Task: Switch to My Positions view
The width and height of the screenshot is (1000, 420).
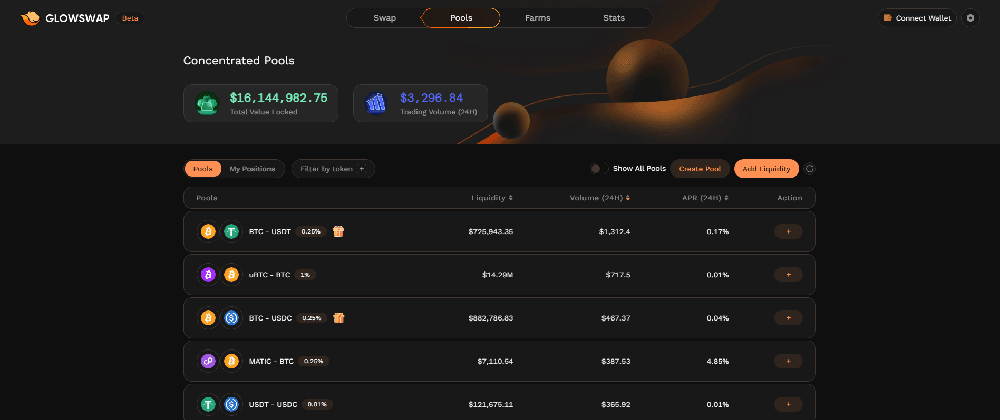Action: tap(253, 169)
